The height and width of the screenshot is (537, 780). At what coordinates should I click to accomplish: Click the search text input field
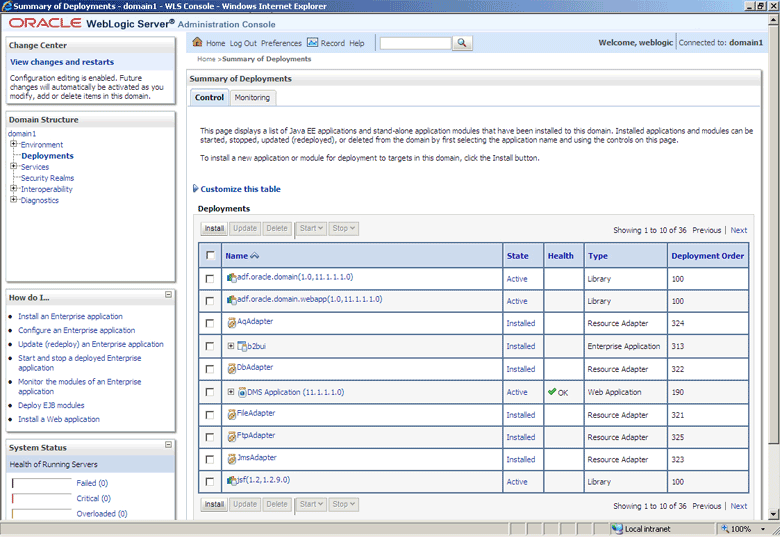click(x=415, y=43)
